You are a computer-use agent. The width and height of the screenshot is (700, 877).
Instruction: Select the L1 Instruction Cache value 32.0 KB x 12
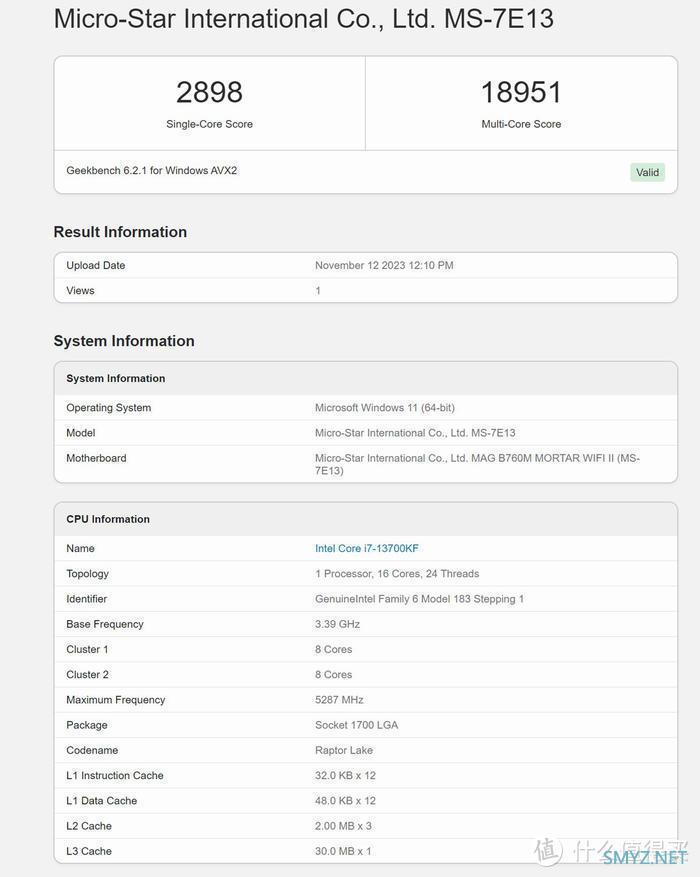345,775
